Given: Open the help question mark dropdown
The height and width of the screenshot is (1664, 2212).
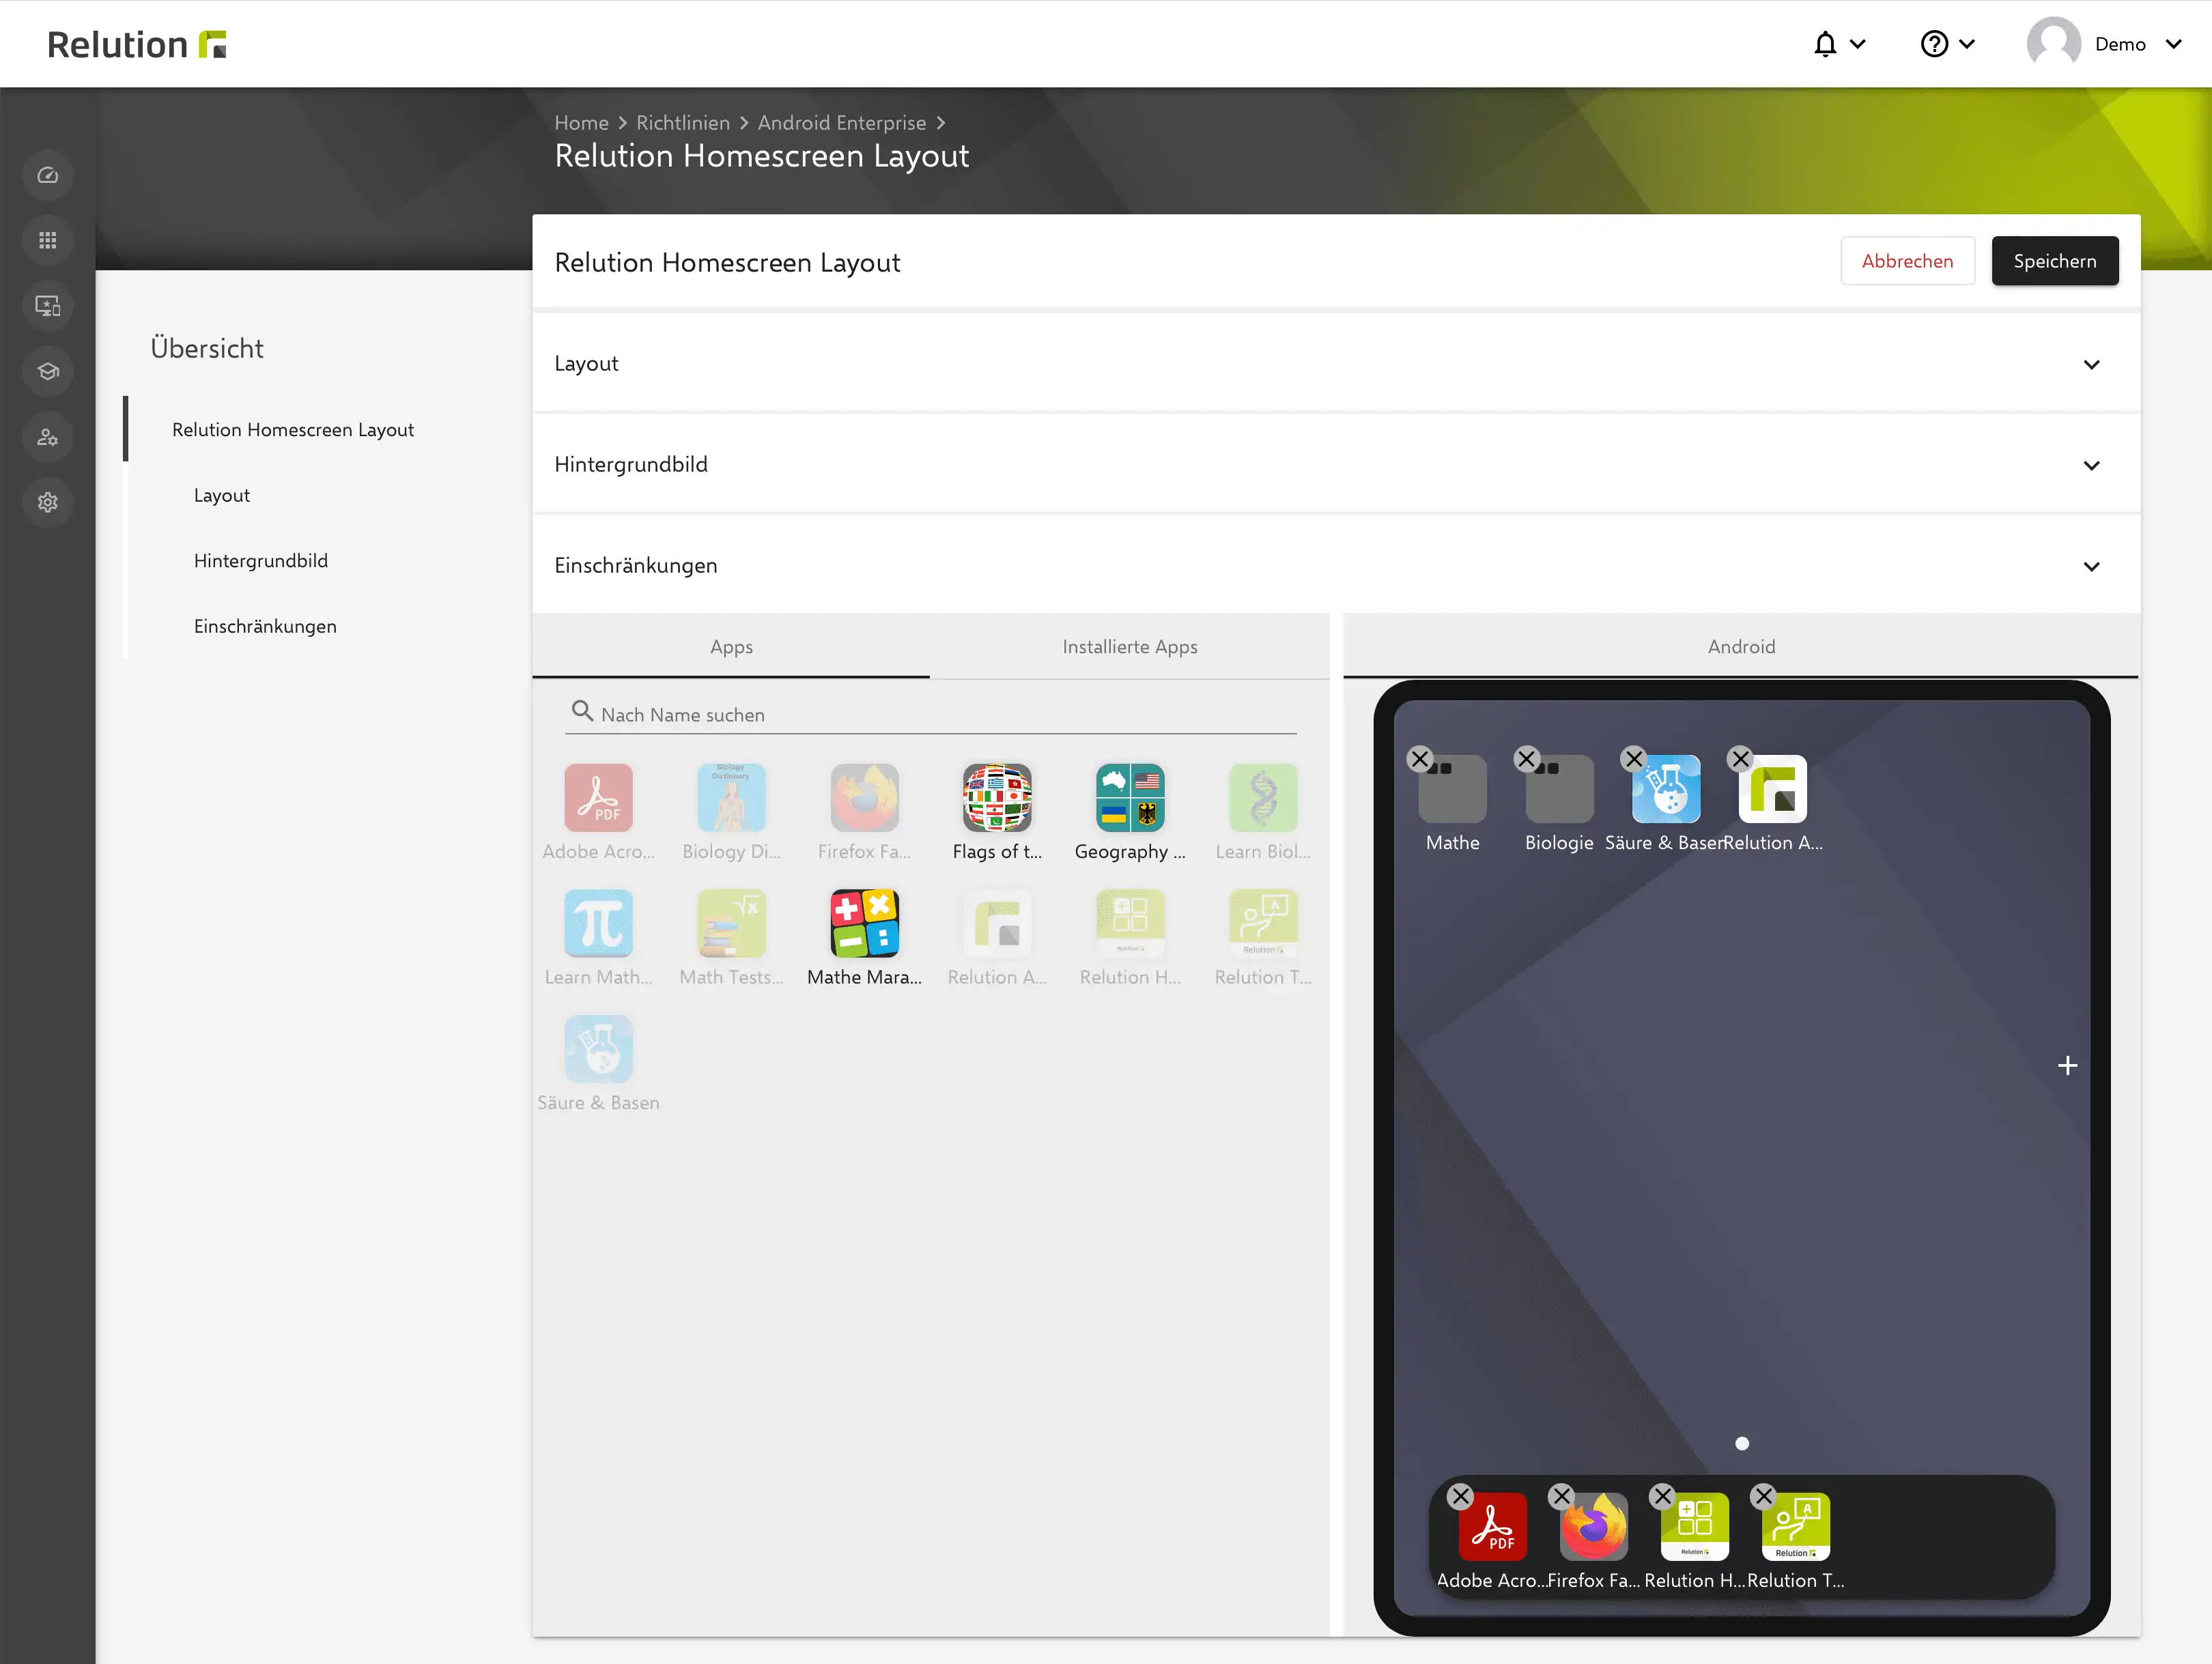Looking at the screenshot, I should [1947, 44].
